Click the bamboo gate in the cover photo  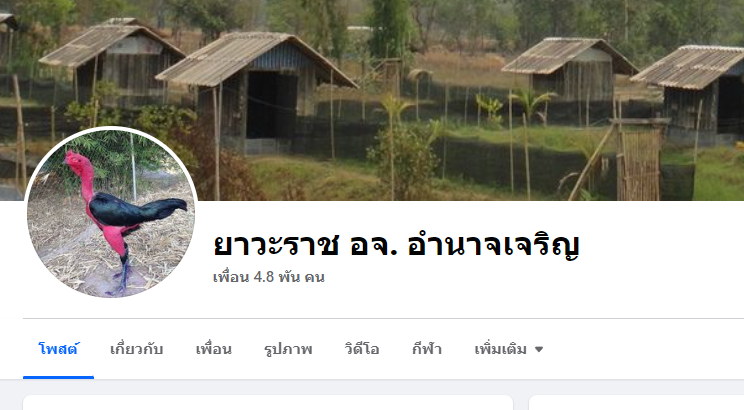pyautogui.click(x=639, y=161)
